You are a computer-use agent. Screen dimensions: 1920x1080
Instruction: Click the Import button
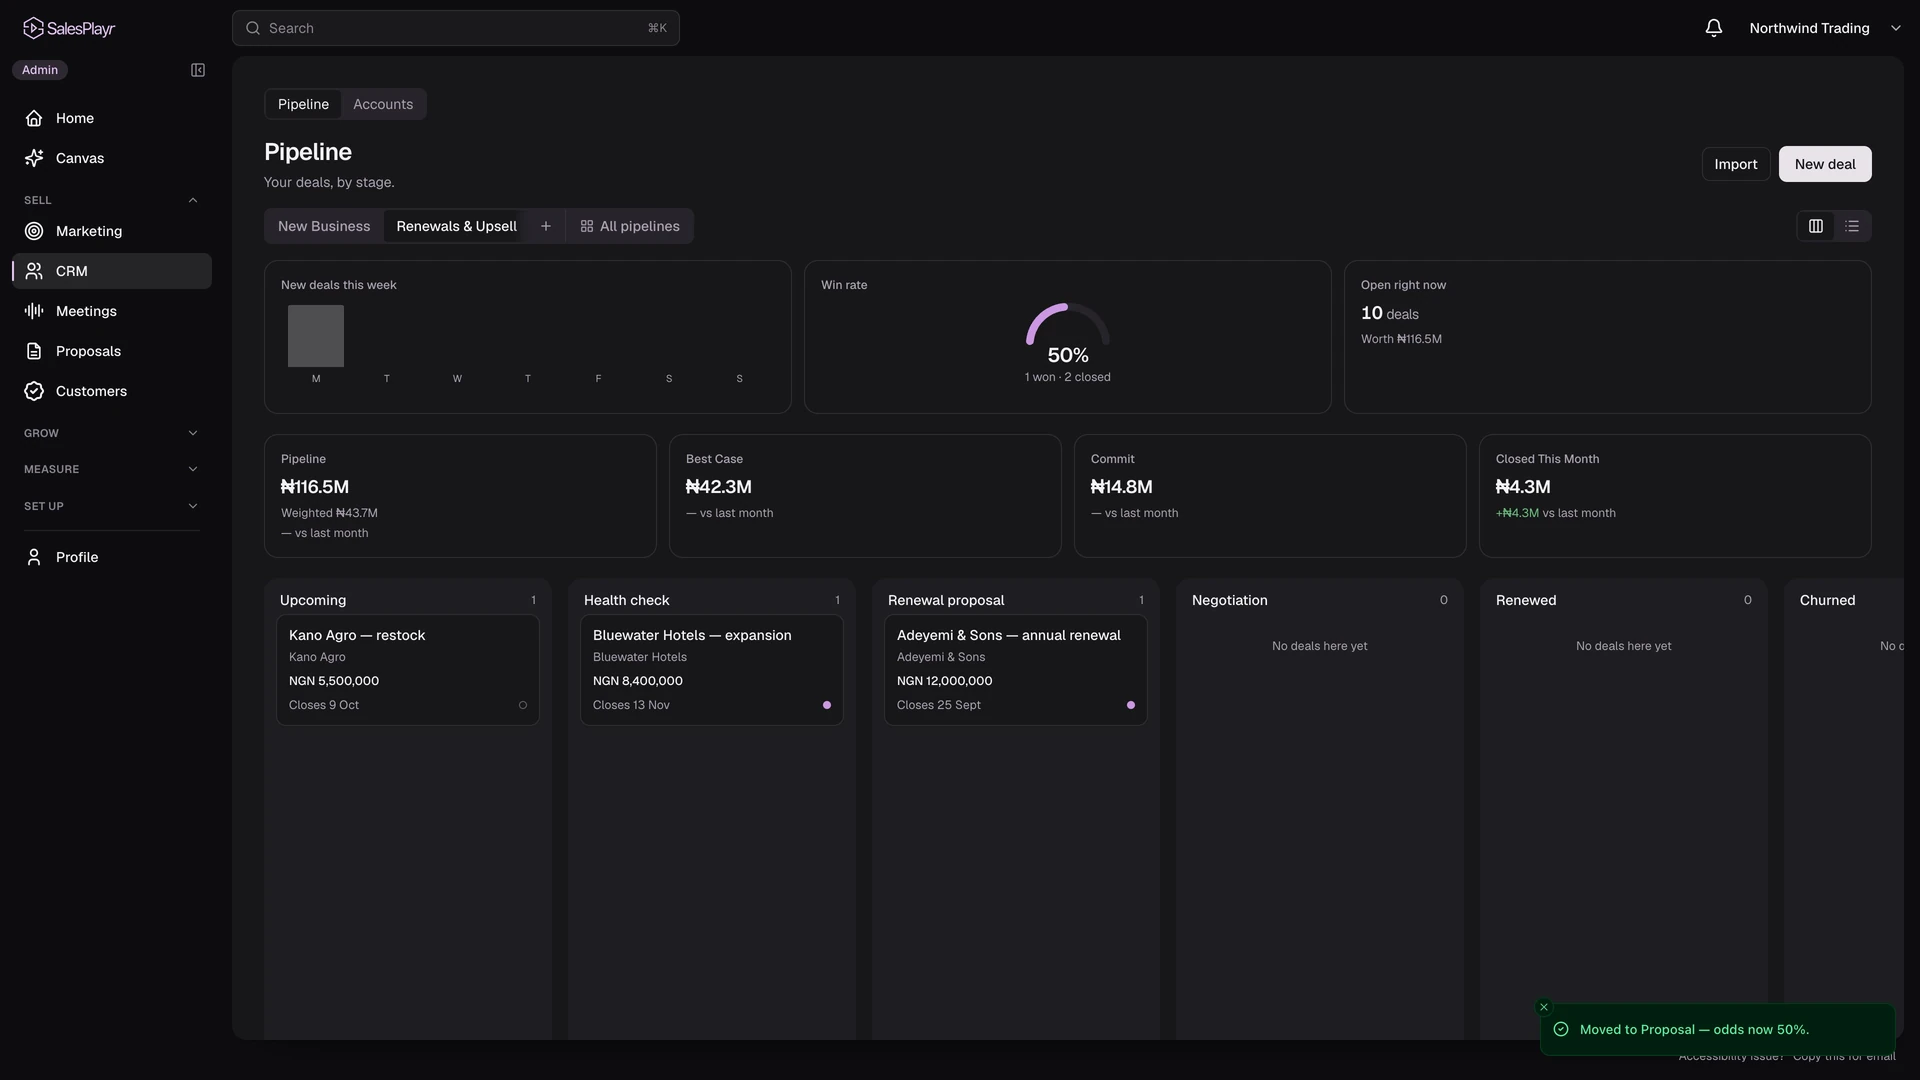pos(1736,164)
